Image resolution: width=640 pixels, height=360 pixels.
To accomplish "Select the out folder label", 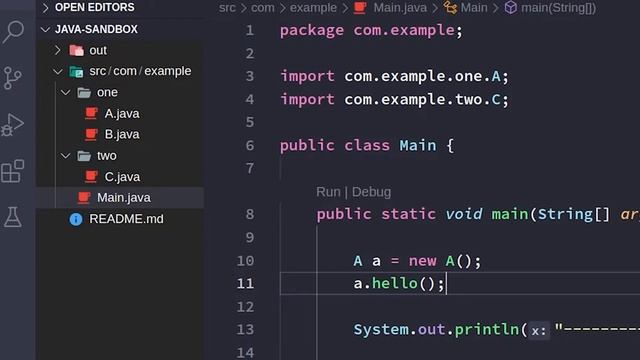I will [98, 50].
